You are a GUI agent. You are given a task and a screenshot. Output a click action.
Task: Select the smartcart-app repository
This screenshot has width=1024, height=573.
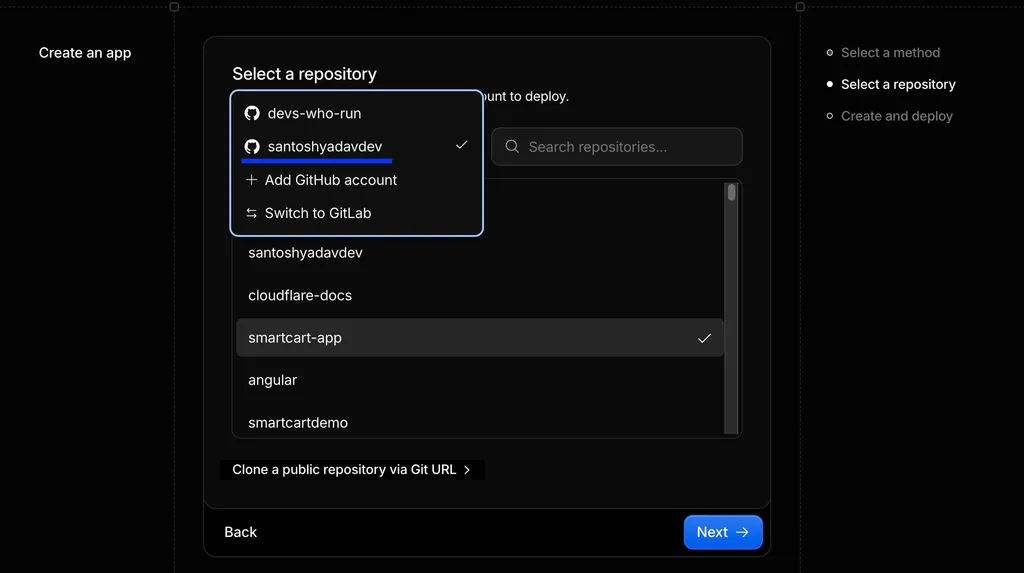coord(479,338)
